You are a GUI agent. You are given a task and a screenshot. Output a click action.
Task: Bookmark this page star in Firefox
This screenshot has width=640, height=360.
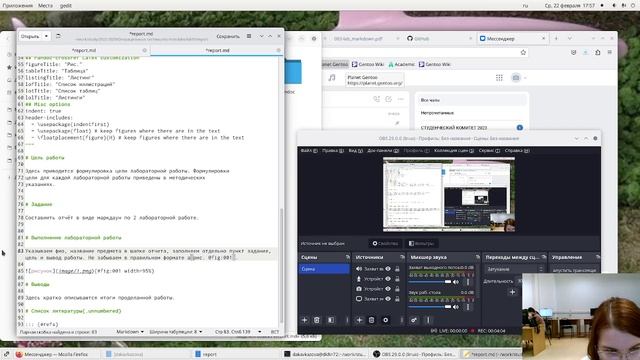(523, 52)
